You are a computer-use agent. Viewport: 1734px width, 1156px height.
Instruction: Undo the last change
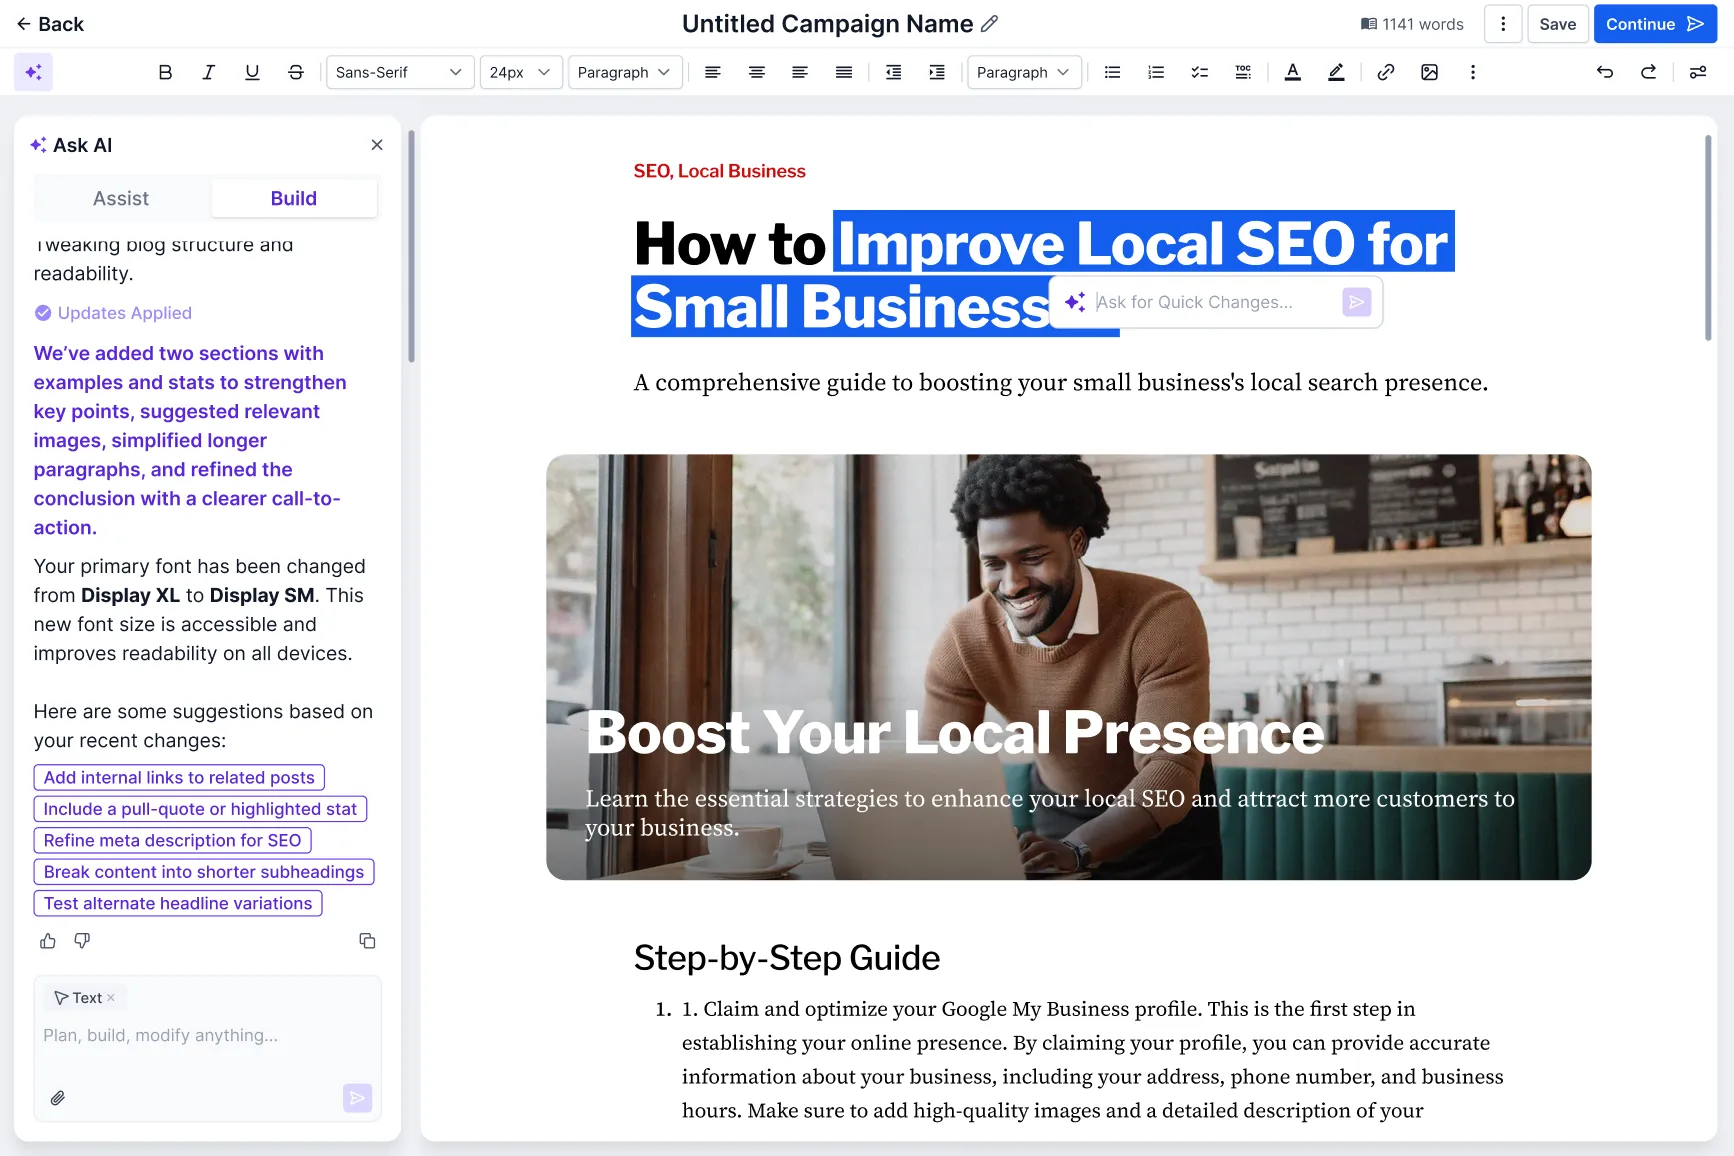1604,71
